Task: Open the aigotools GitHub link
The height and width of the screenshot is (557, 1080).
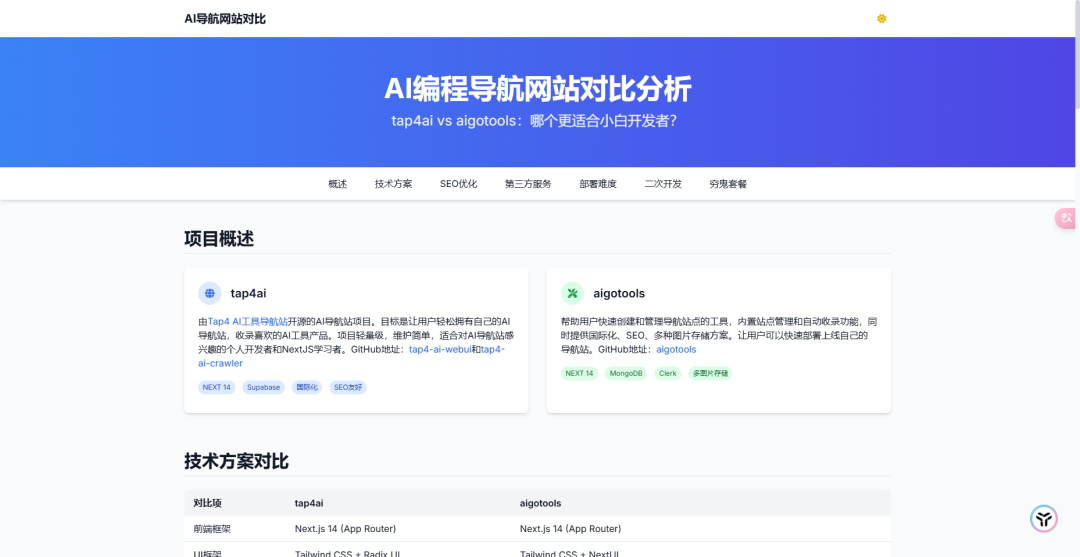Action: point(676,349)
